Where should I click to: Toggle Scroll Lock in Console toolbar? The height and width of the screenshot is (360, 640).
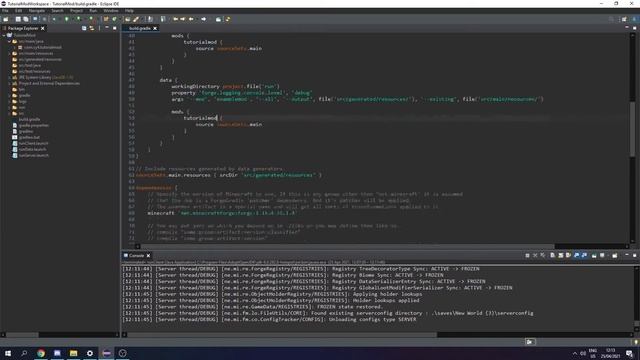tap(561, 256)
